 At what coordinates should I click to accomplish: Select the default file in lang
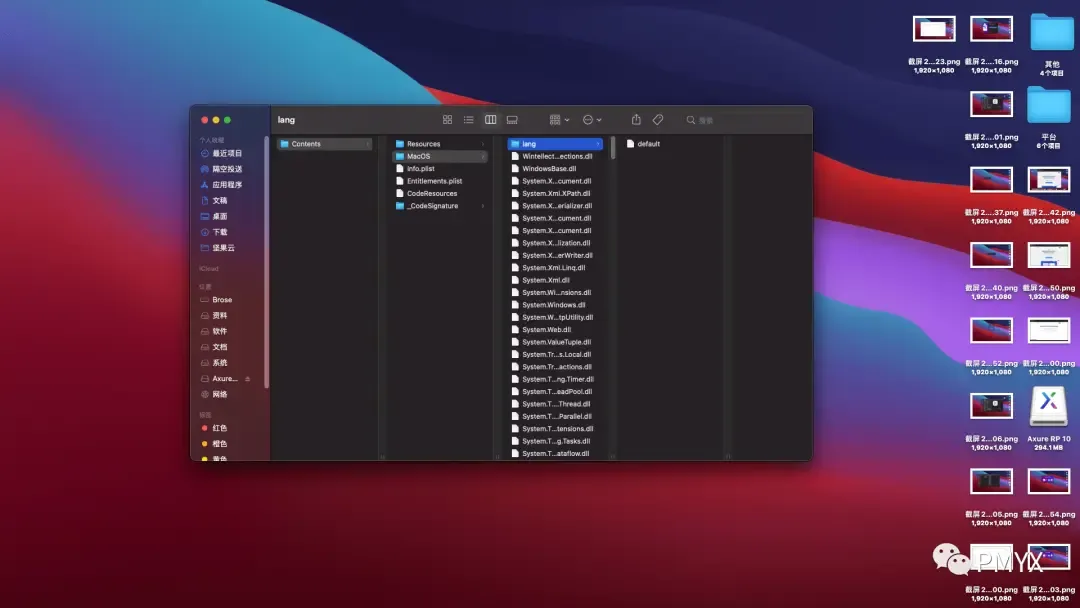click(648, 144)
